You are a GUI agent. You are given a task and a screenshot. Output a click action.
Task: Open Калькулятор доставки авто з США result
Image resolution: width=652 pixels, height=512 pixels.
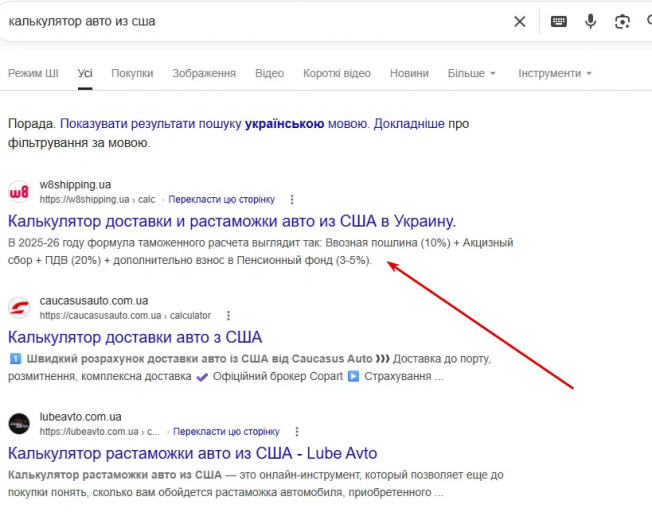(x=135, y=337)
